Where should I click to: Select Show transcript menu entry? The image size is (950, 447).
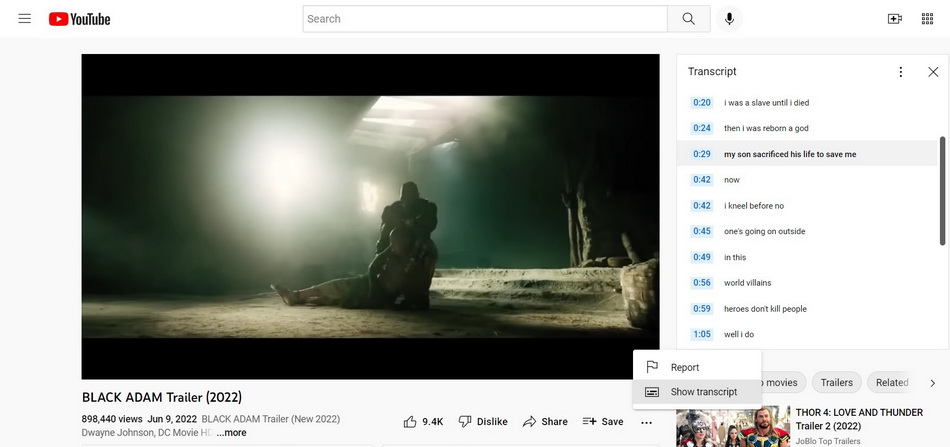[x=703, y=392]
